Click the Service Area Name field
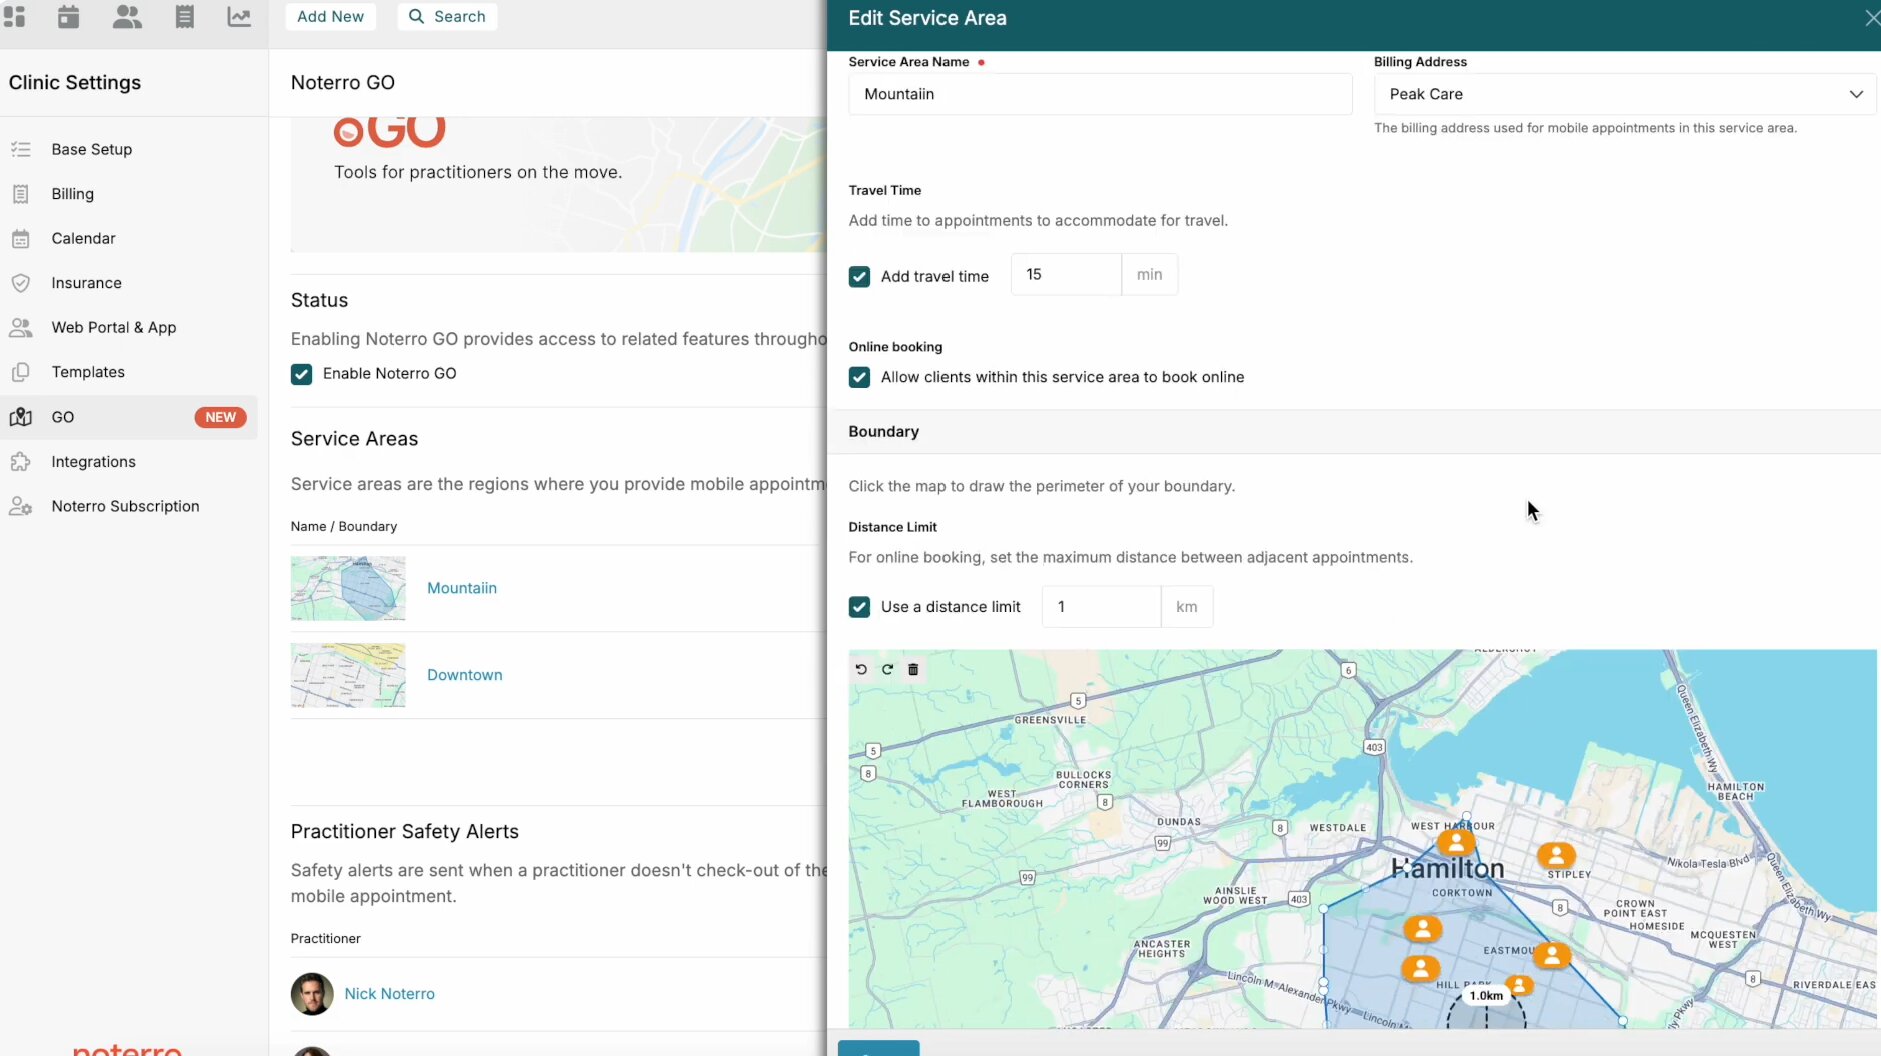Viewport: 1881px width, 1056px height. click(1100, 94)
